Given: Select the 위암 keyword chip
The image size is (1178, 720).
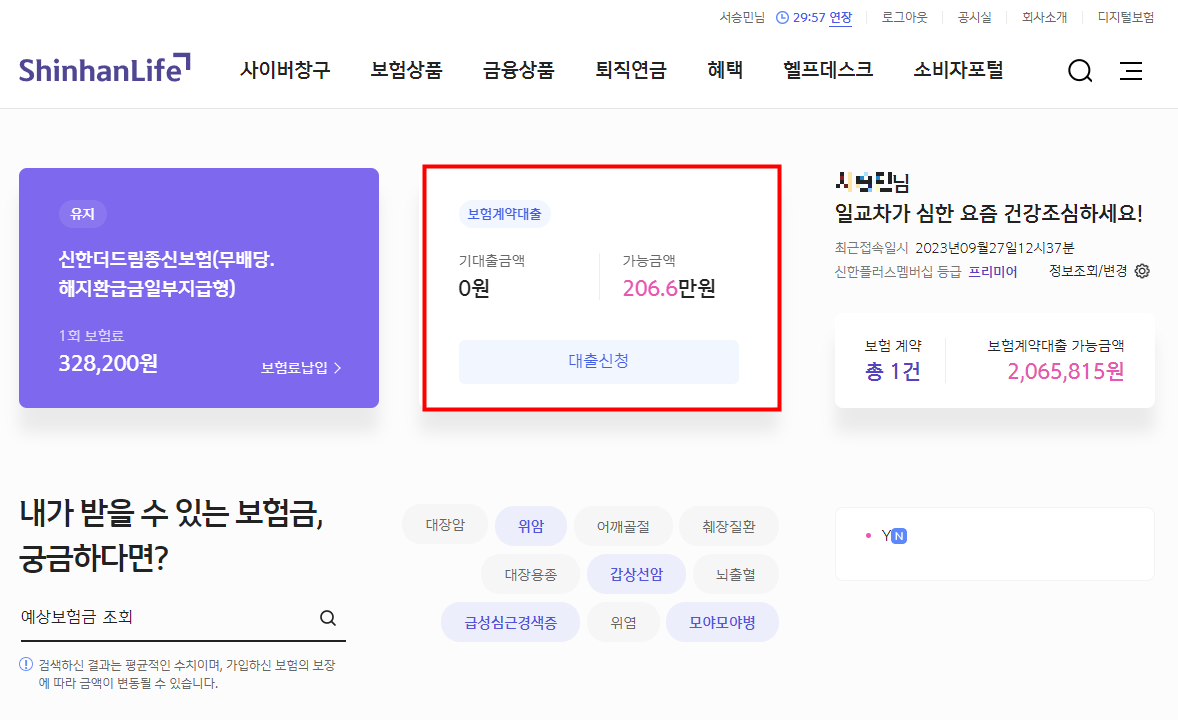Looking at the screenshot, I should pos(531,526).
